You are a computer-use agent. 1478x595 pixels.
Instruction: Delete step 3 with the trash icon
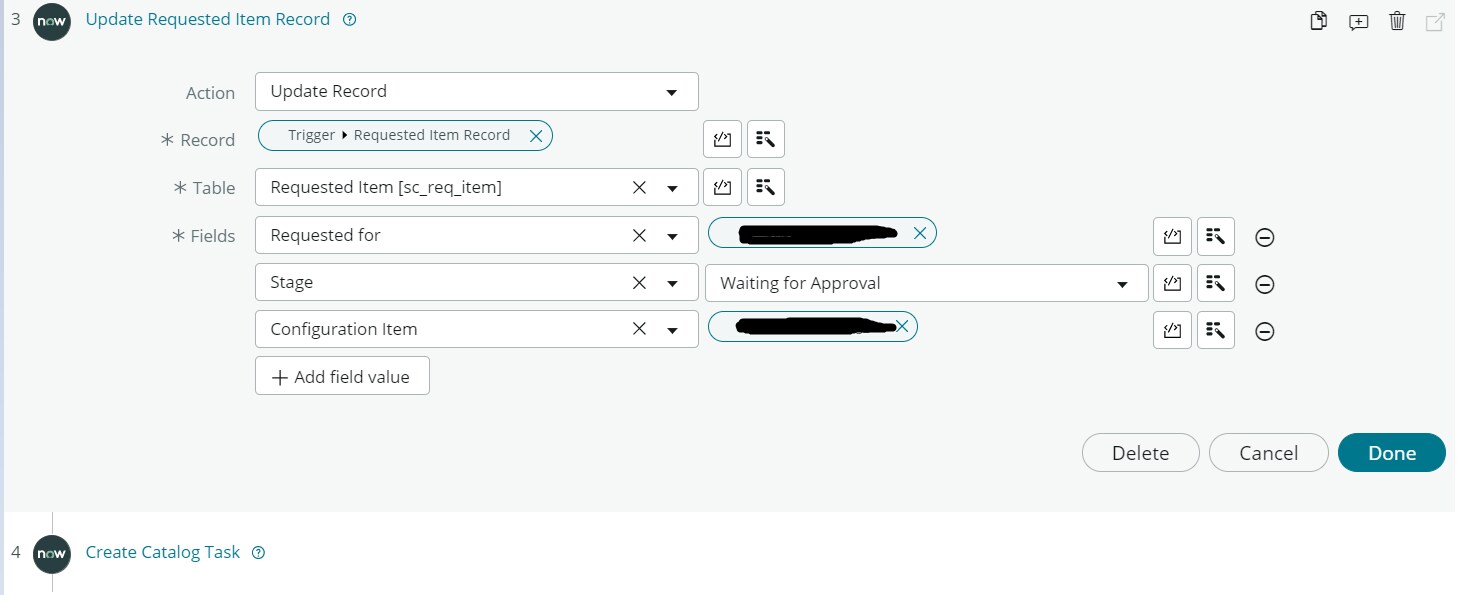(x=1397, y=20)
